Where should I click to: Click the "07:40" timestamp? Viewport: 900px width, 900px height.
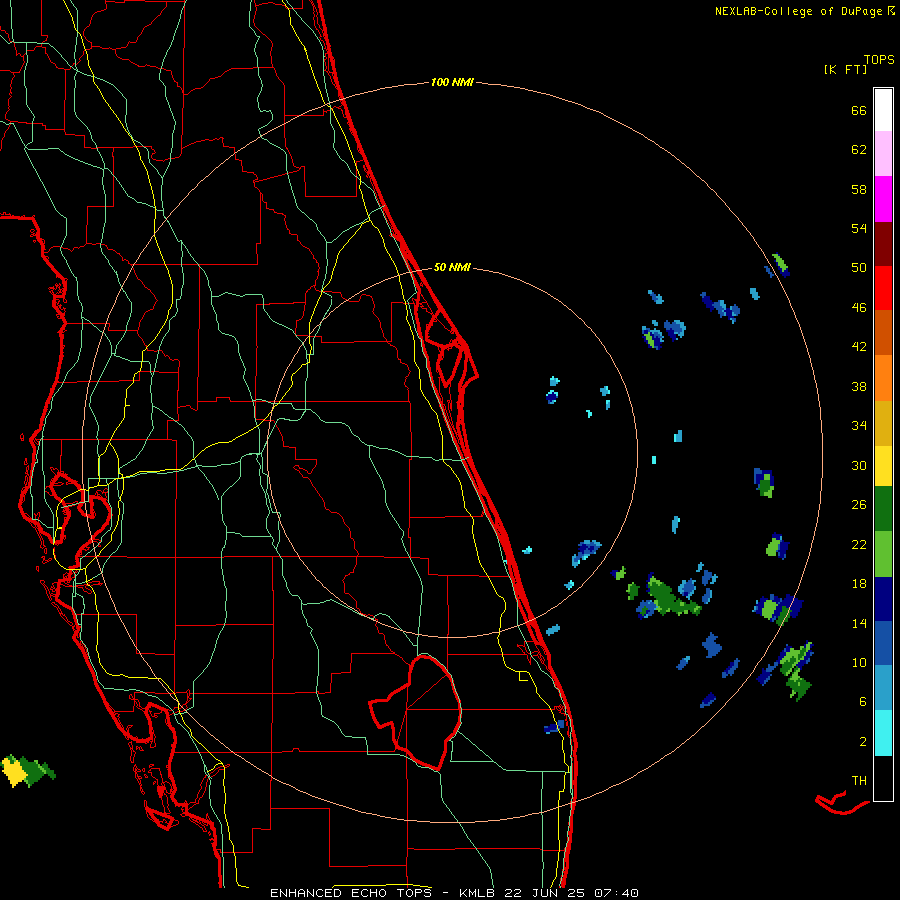click(x=616, y=893)
